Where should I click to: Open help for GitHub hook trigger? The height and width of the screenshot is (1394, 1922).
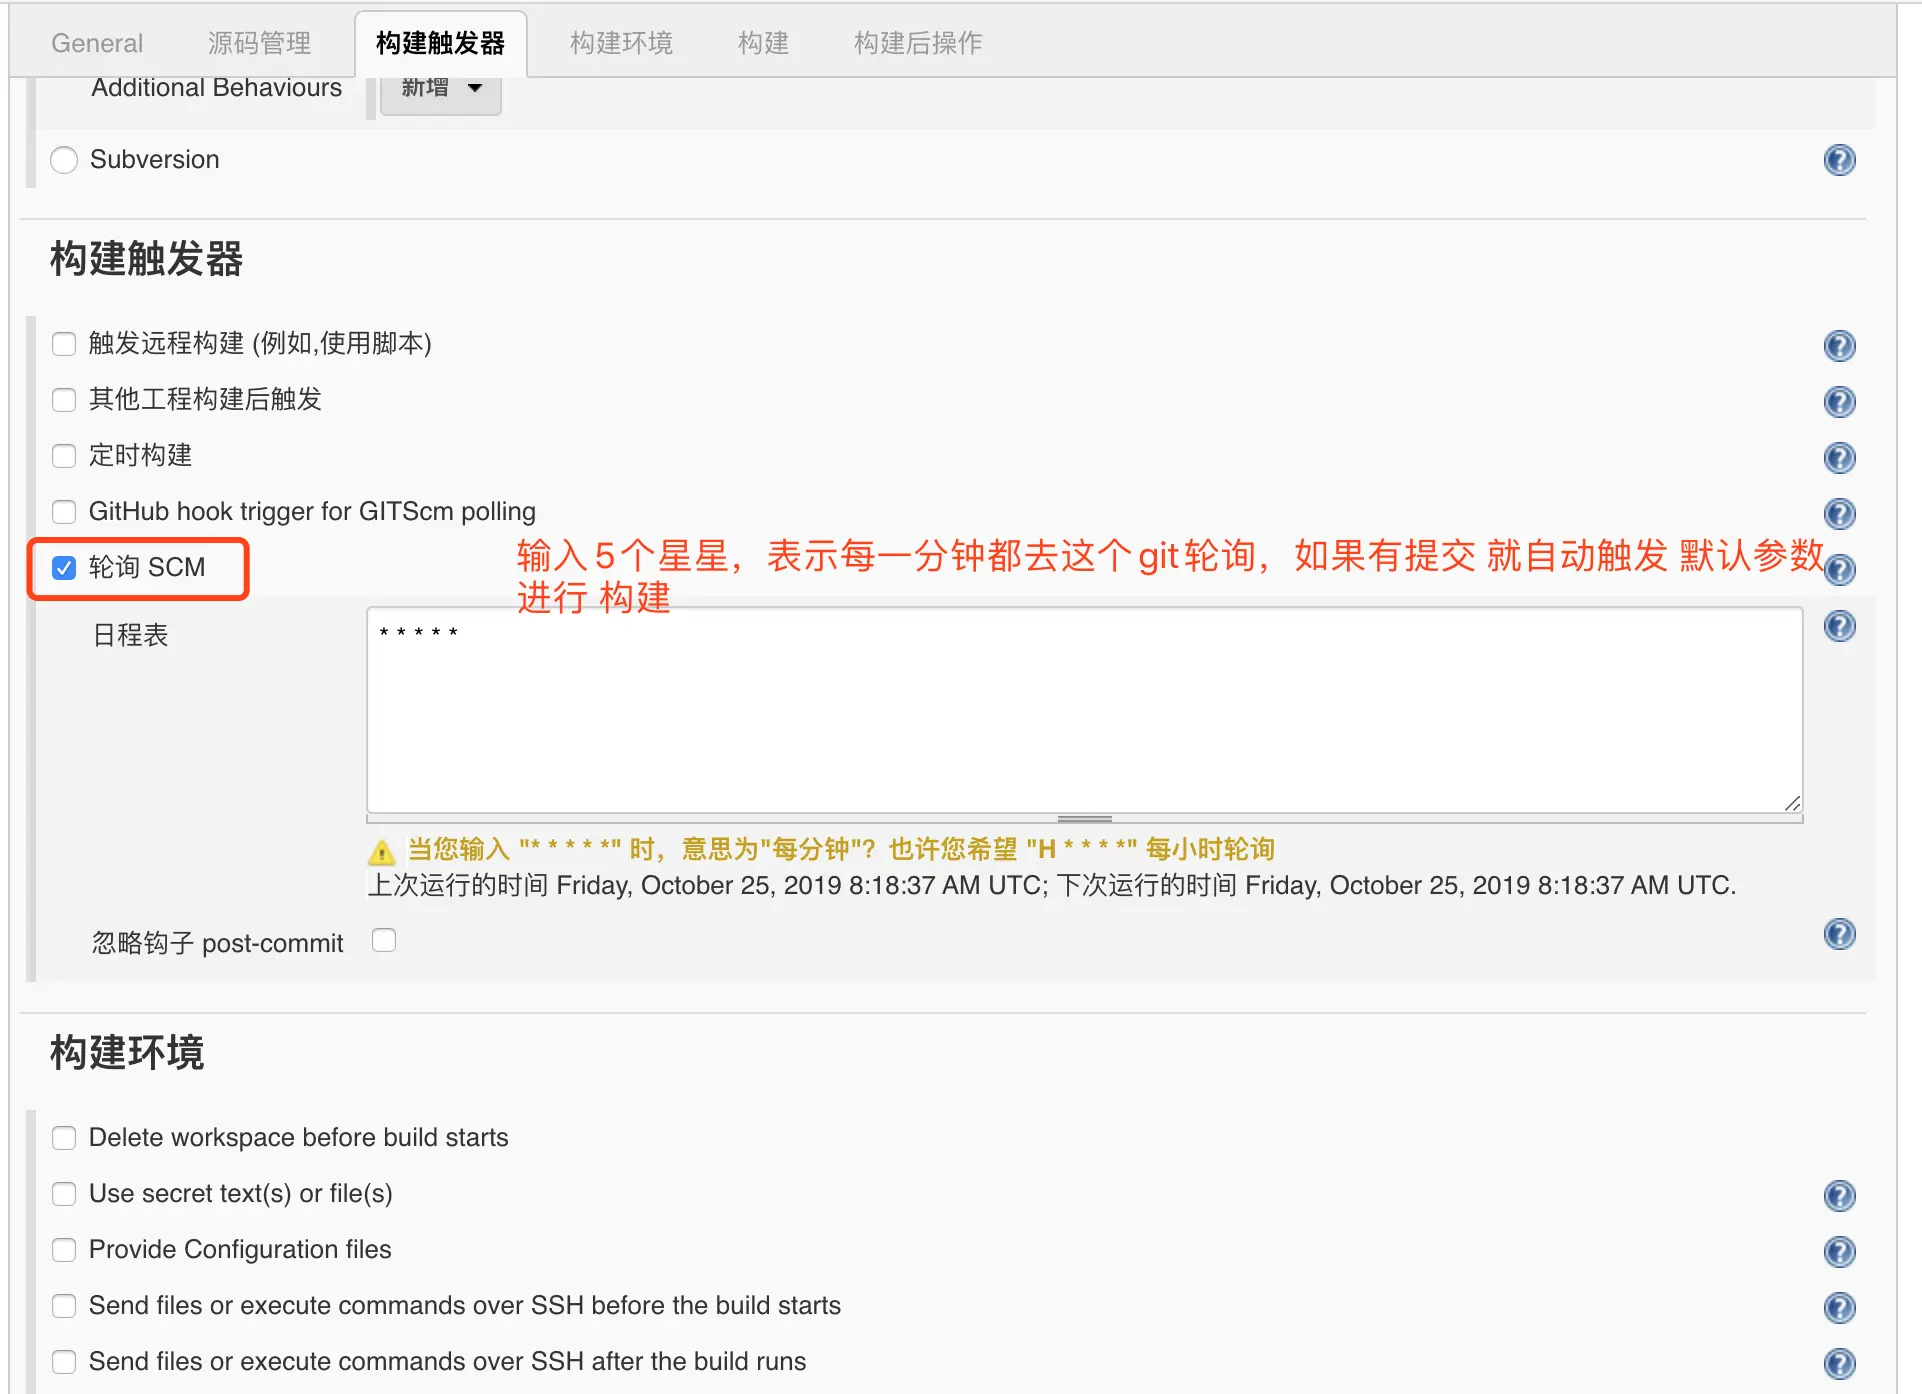pos(1839,514)
